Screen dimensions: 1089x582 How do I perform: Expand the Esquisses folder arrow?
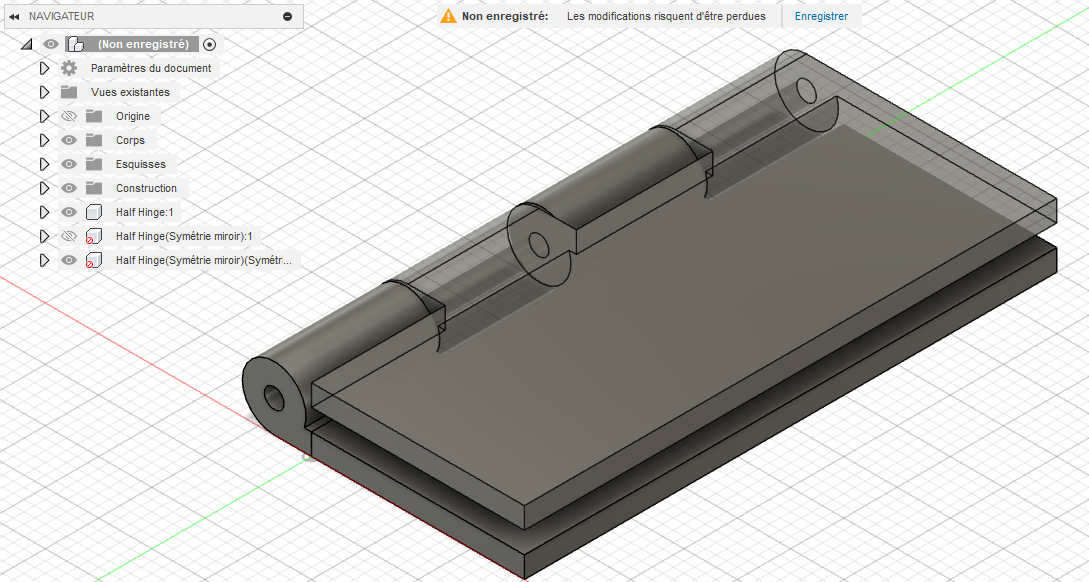(44, 163)
